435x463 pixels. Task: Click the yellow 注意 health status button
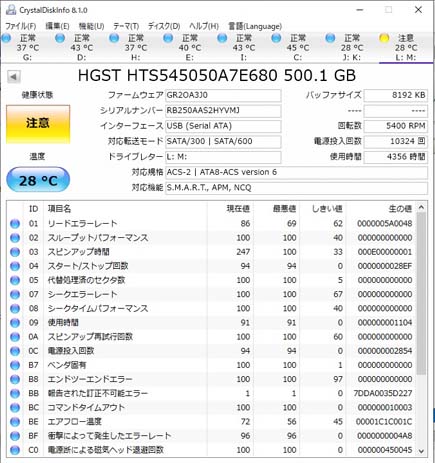point(38,124)
